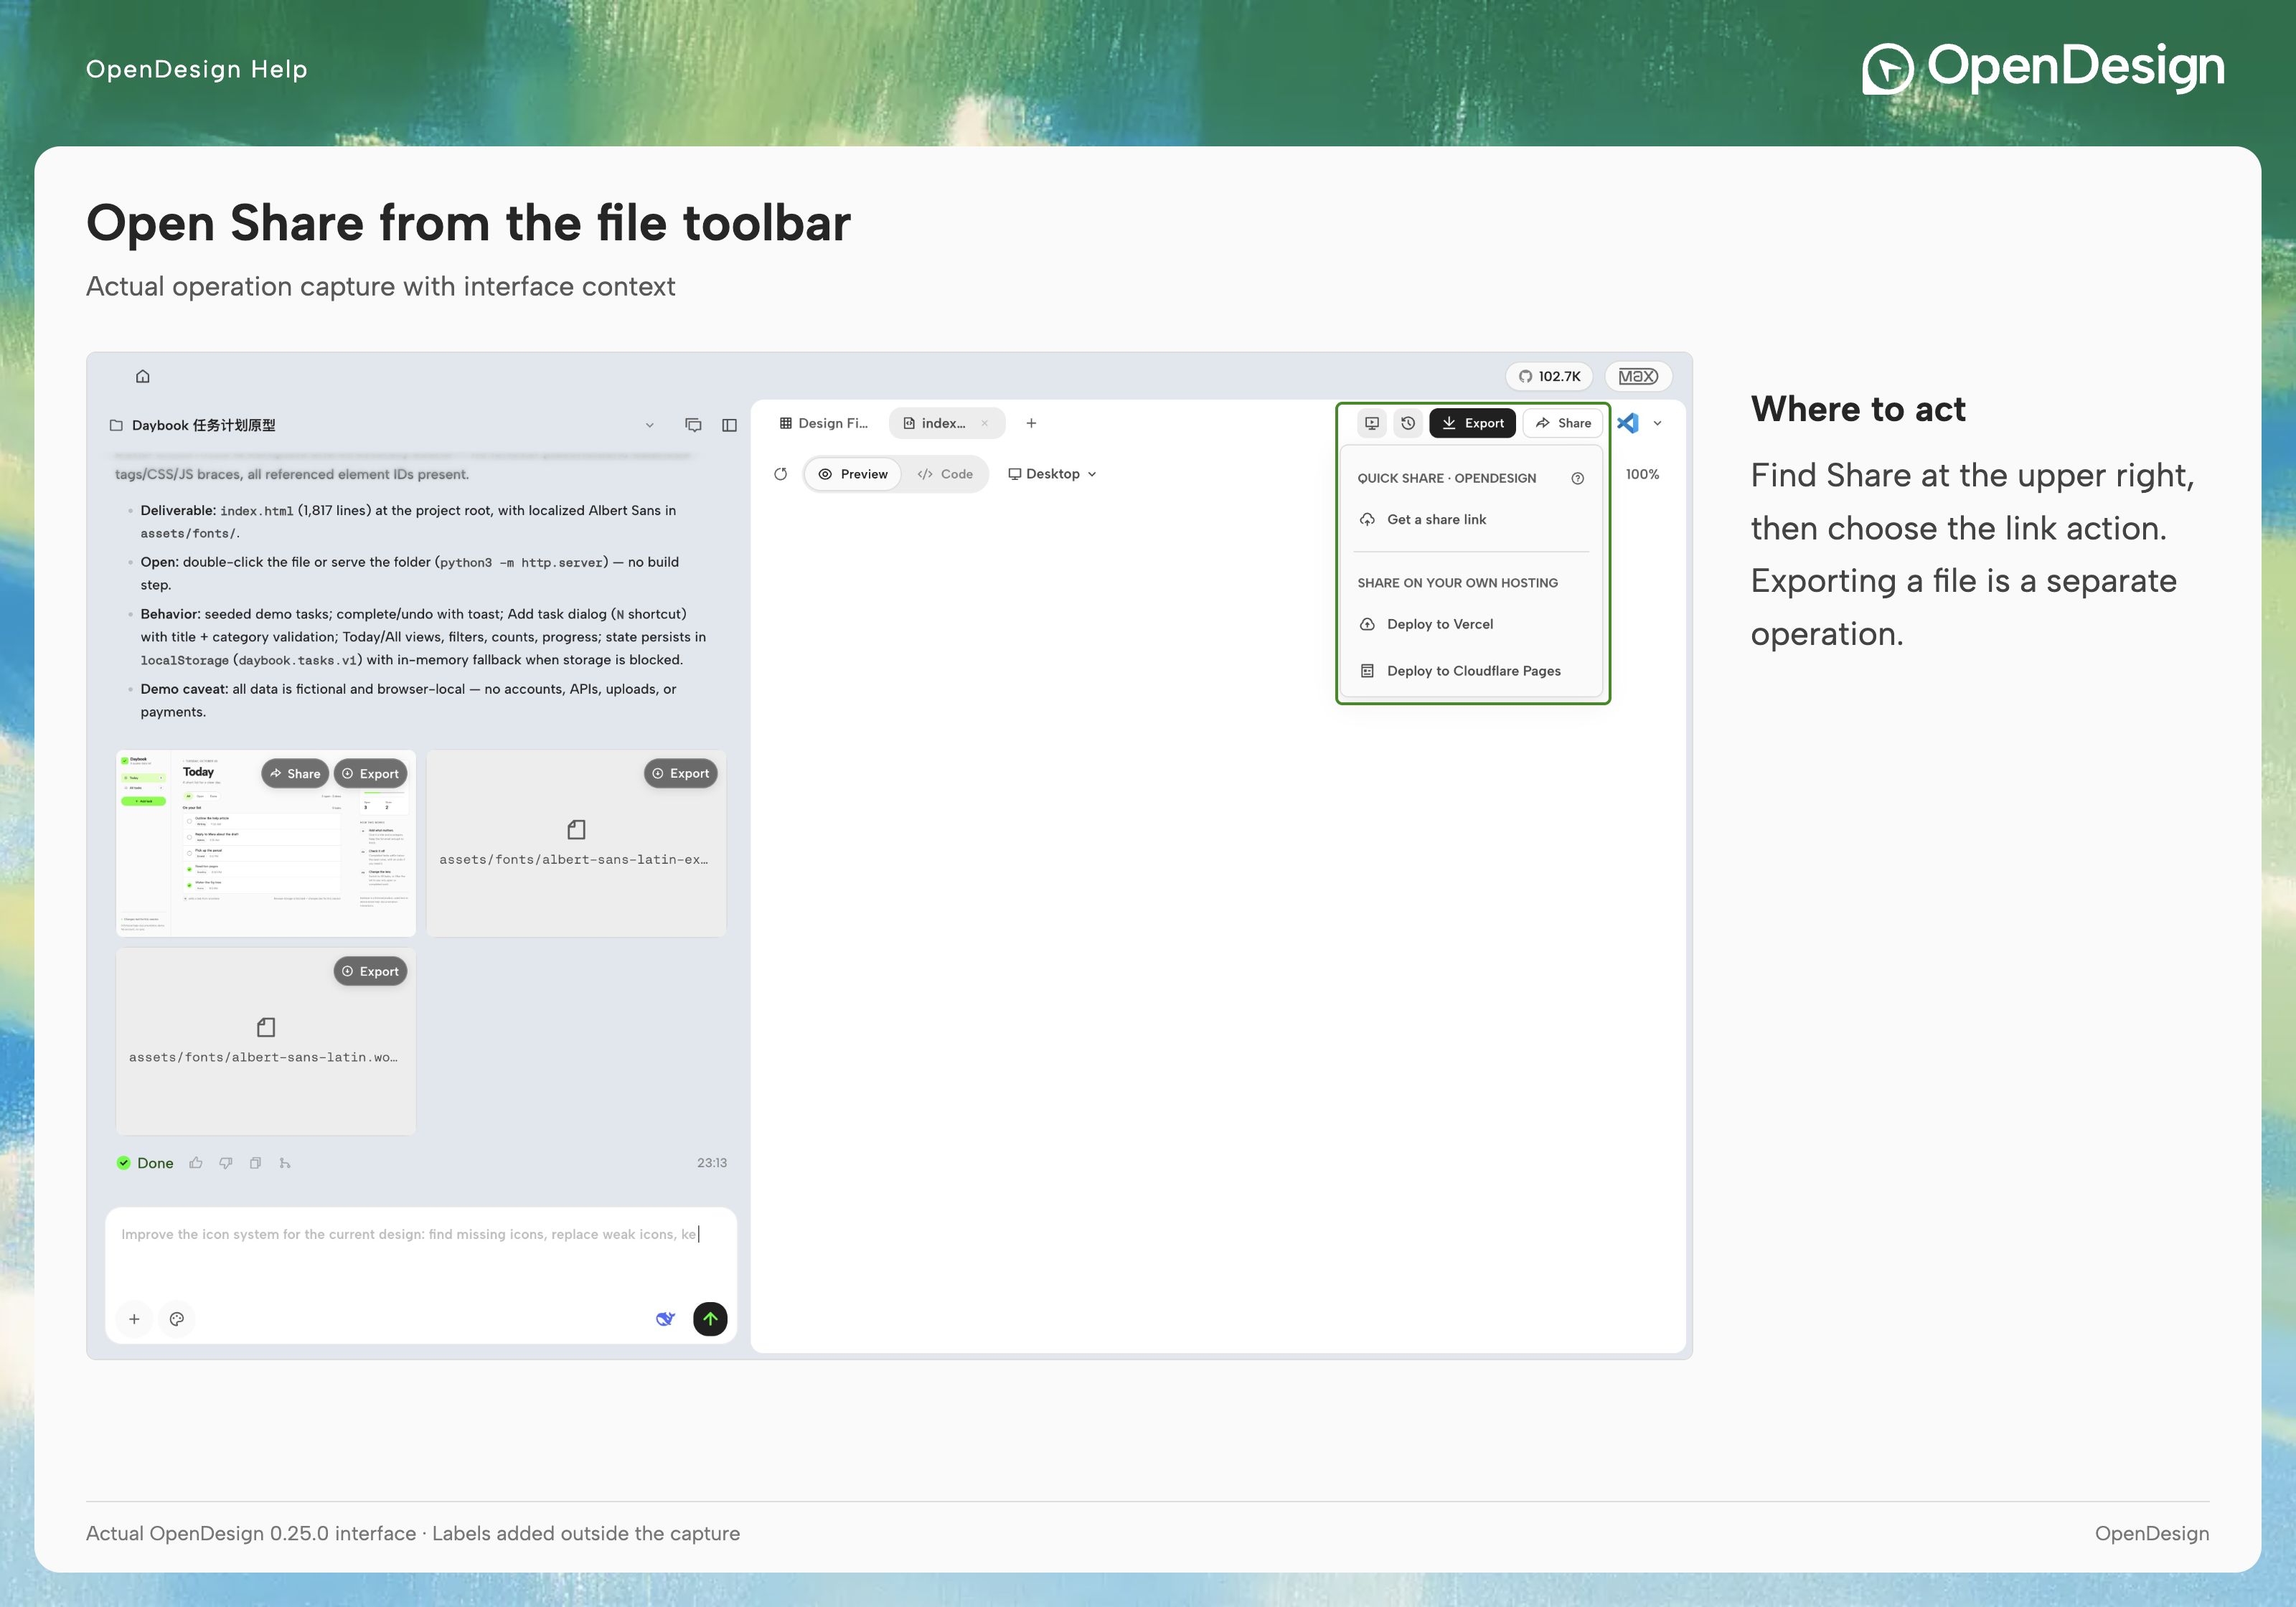Image resolution: width=2296 pixels, height=1607 pixels.
Task: Expand the editor chooser chevron next to VS Code
Action: coord(1657,423)
